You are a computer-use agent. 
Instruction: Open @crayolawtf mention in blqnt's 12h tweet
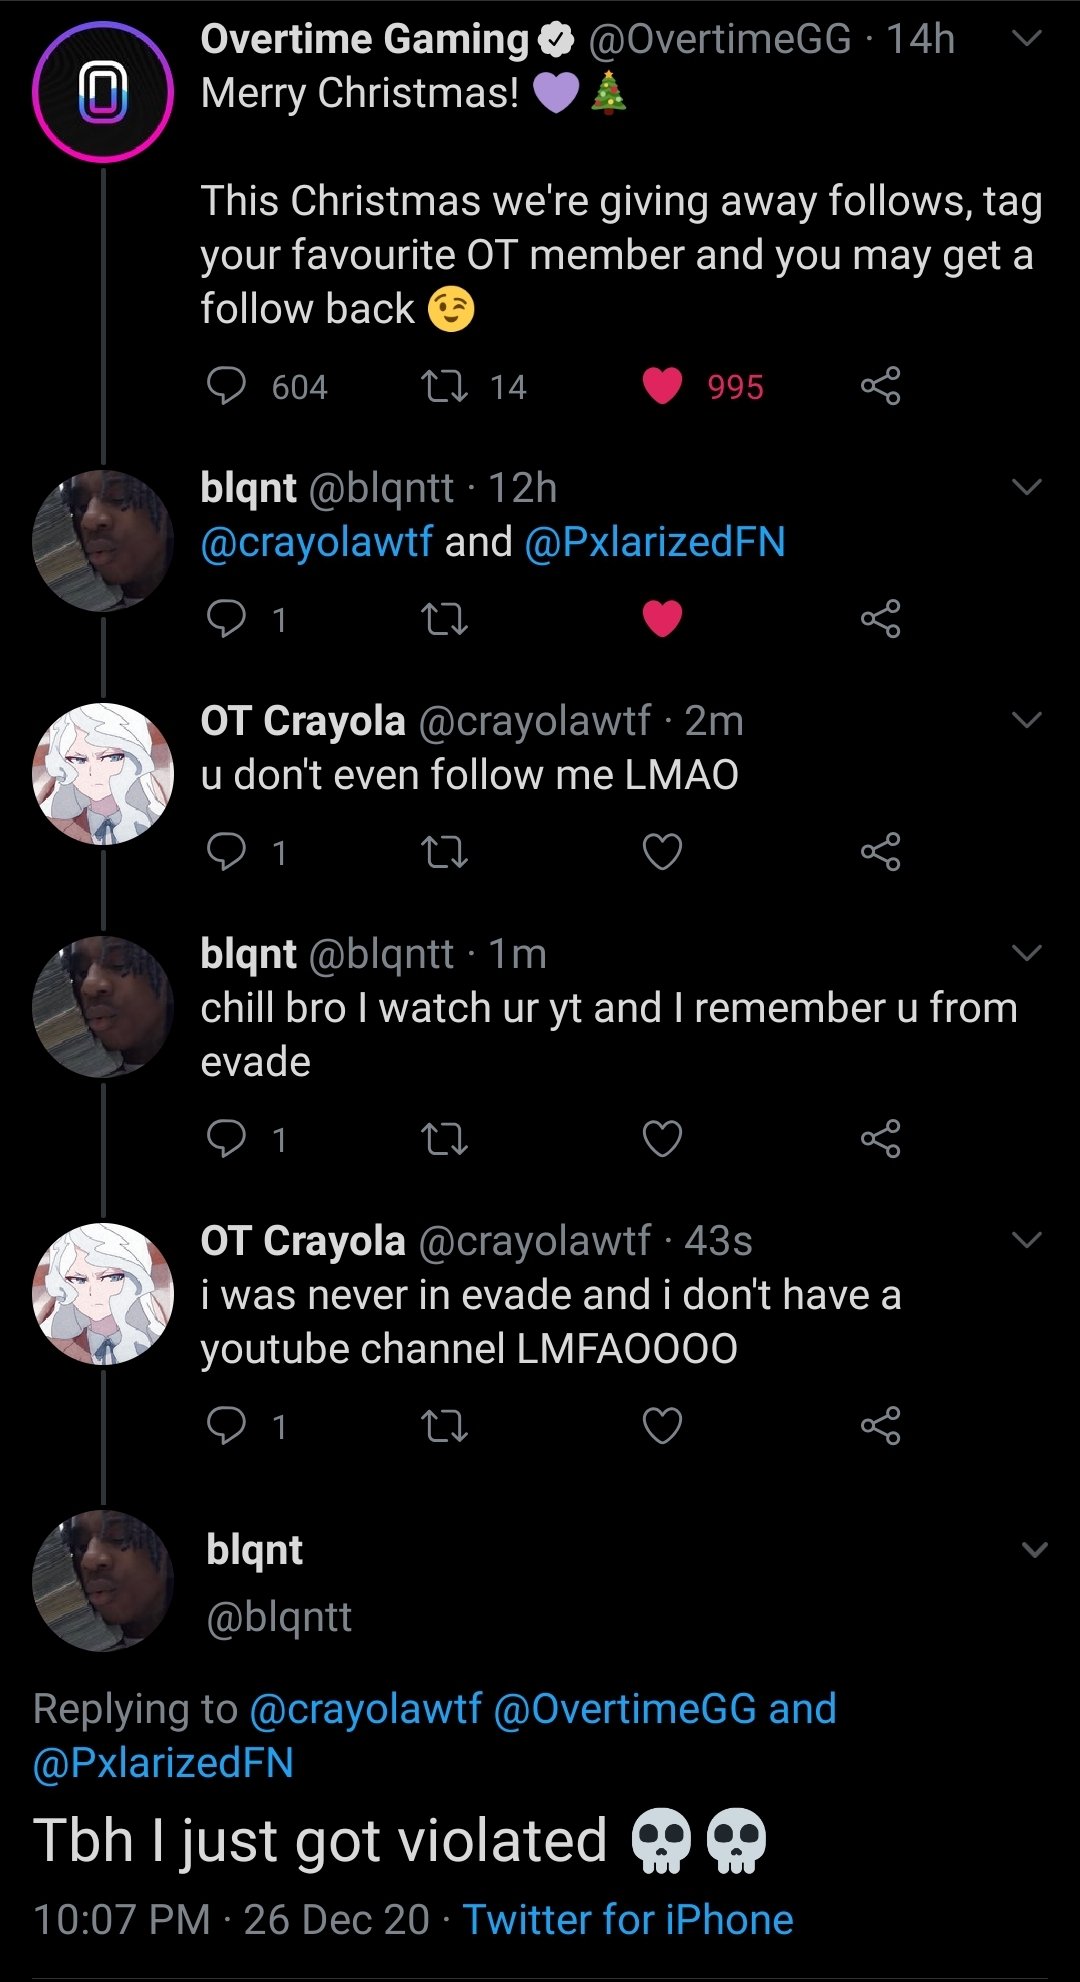point(316,542)
